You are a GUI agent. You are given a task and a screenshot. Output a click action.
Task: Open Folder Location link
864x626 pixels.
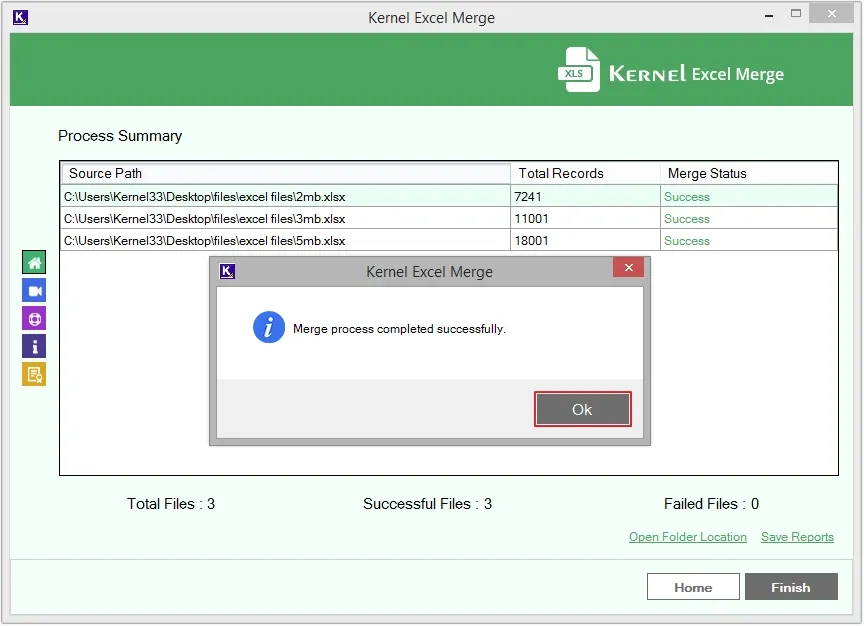tap(687, 537)
